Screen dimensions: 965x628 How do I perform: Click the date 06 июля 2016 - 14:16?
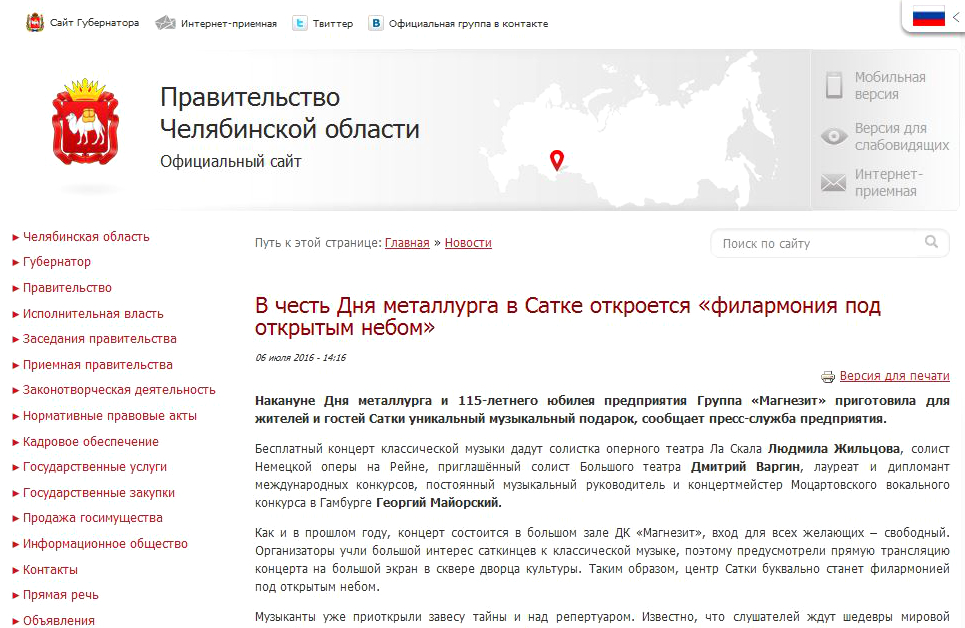[300, 358]
